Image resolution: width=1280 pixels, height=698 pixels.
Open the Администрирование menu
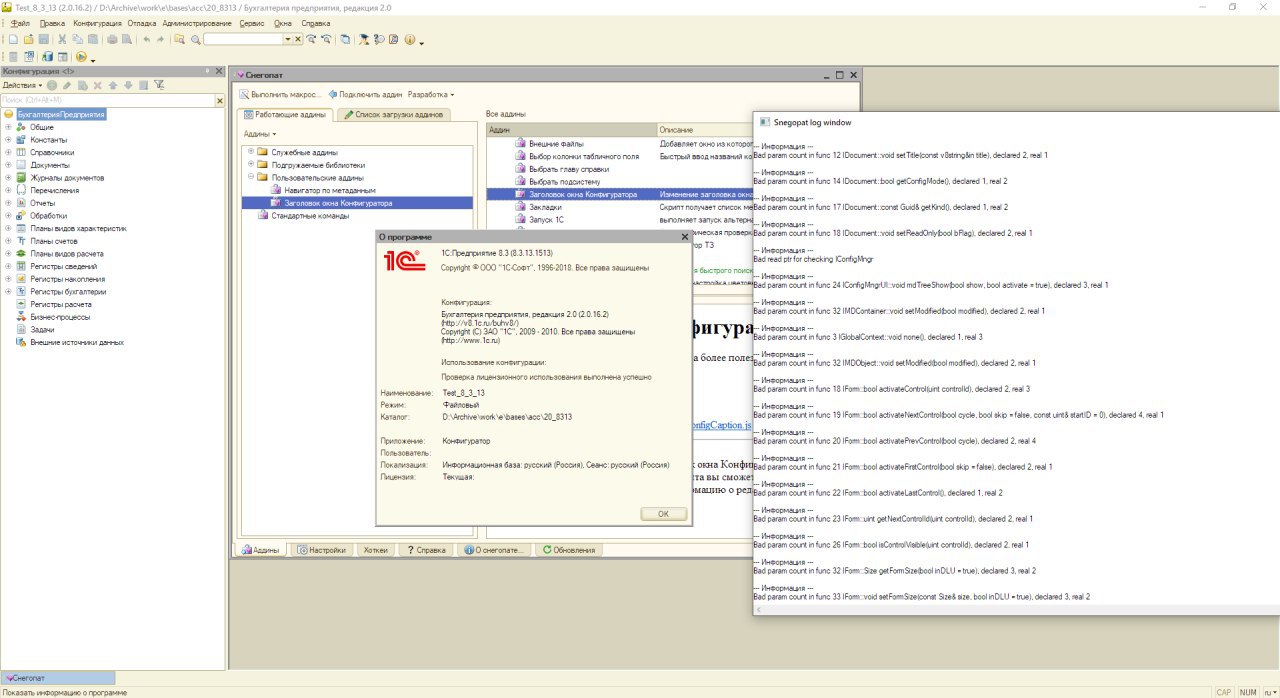pos(199,22)
